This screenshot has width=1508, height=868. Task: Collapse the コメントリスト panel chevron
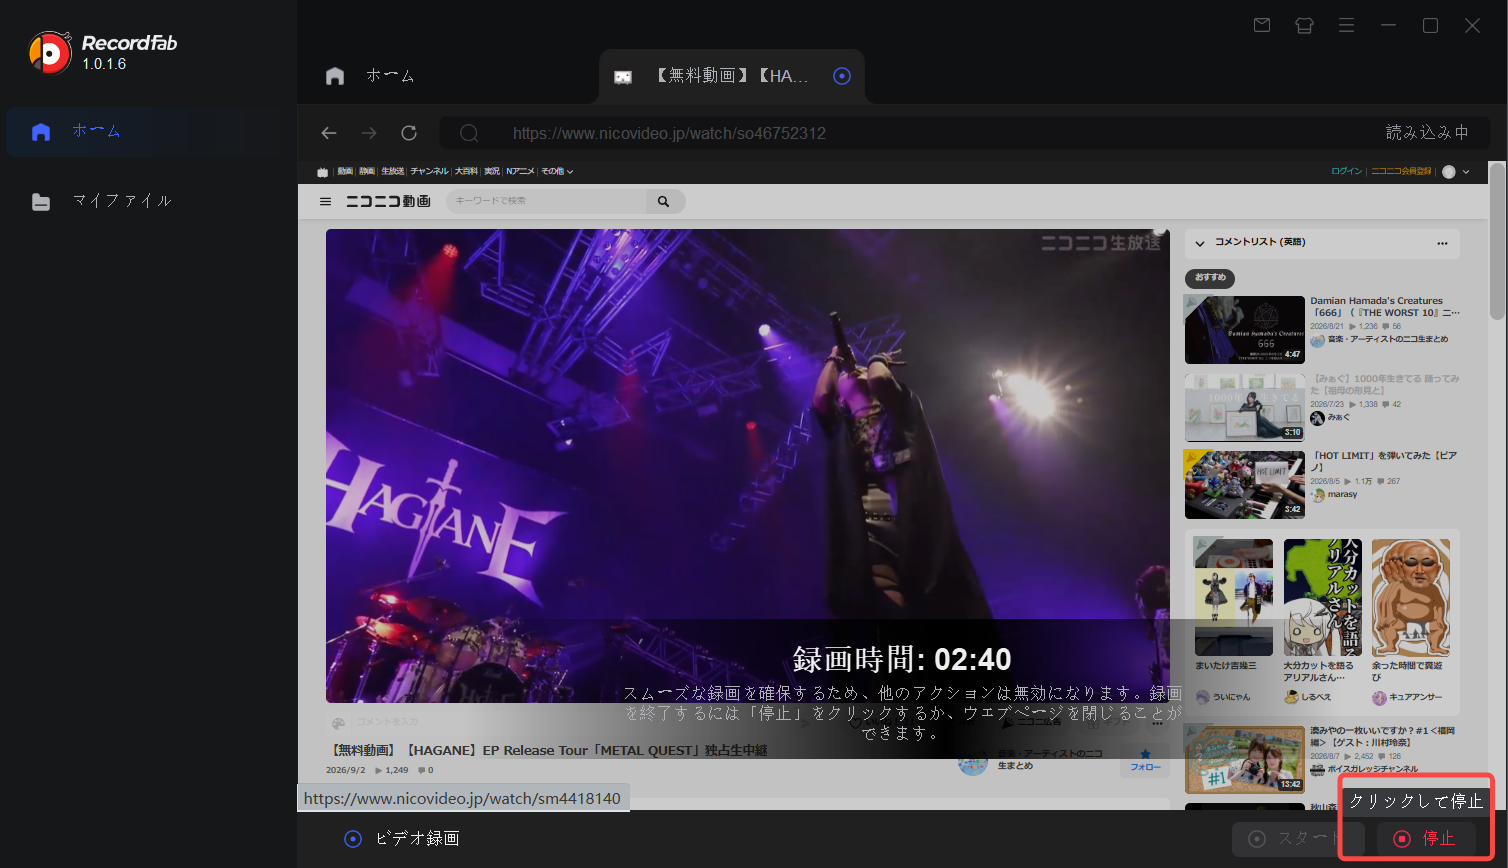[x=1200, y=243]
